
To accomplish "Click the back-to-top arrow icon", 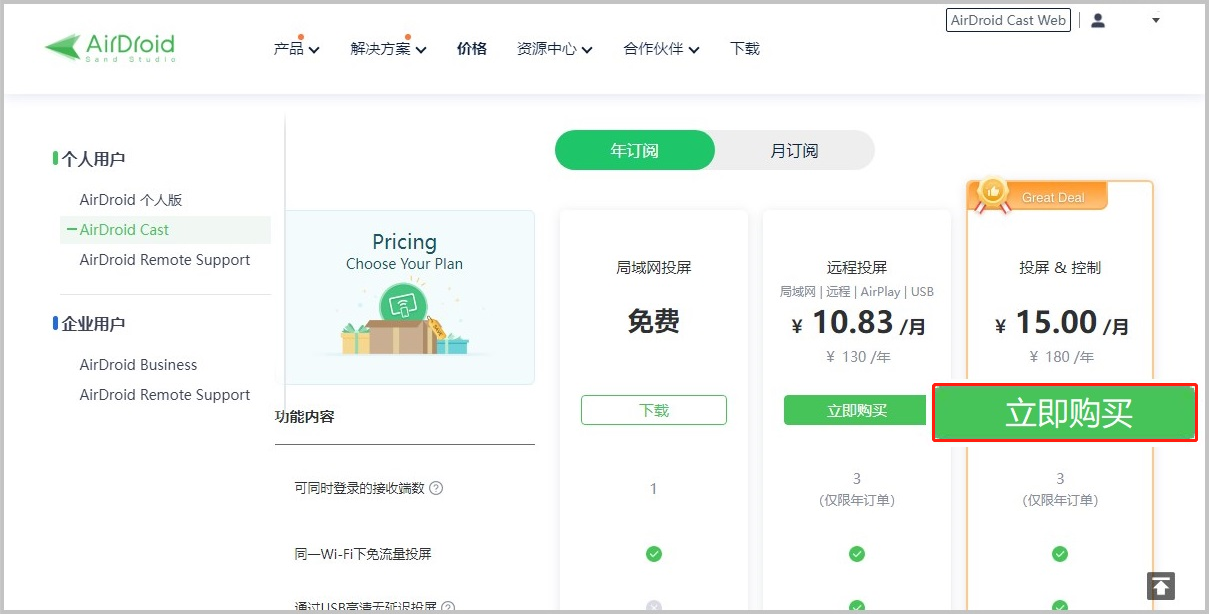I will coord(1161,586).
